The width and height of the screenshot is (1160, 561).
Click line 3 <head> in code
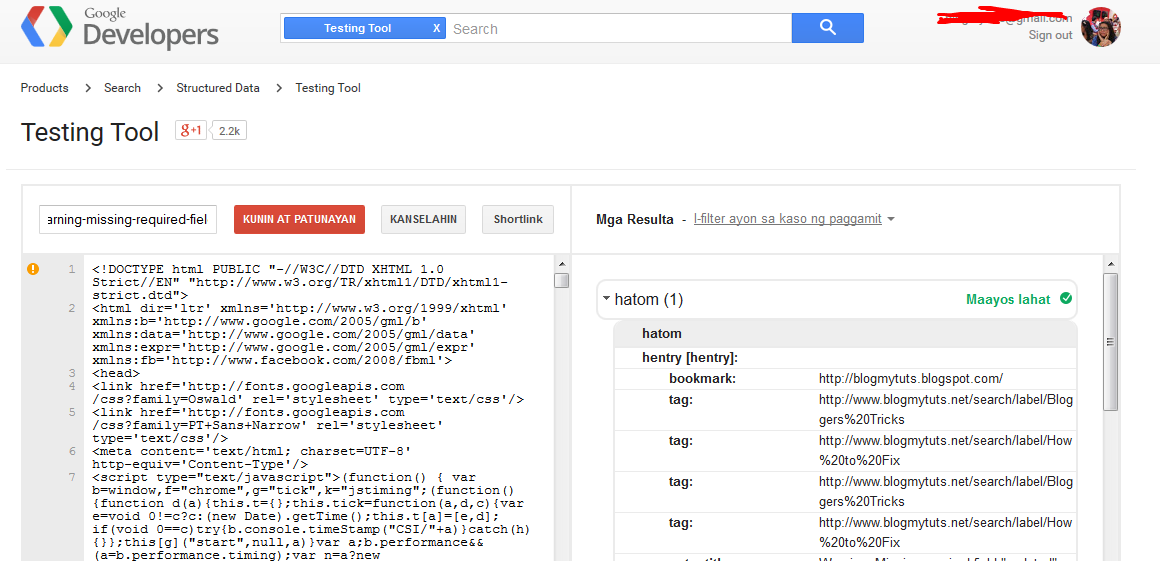[x=114, y=373]
